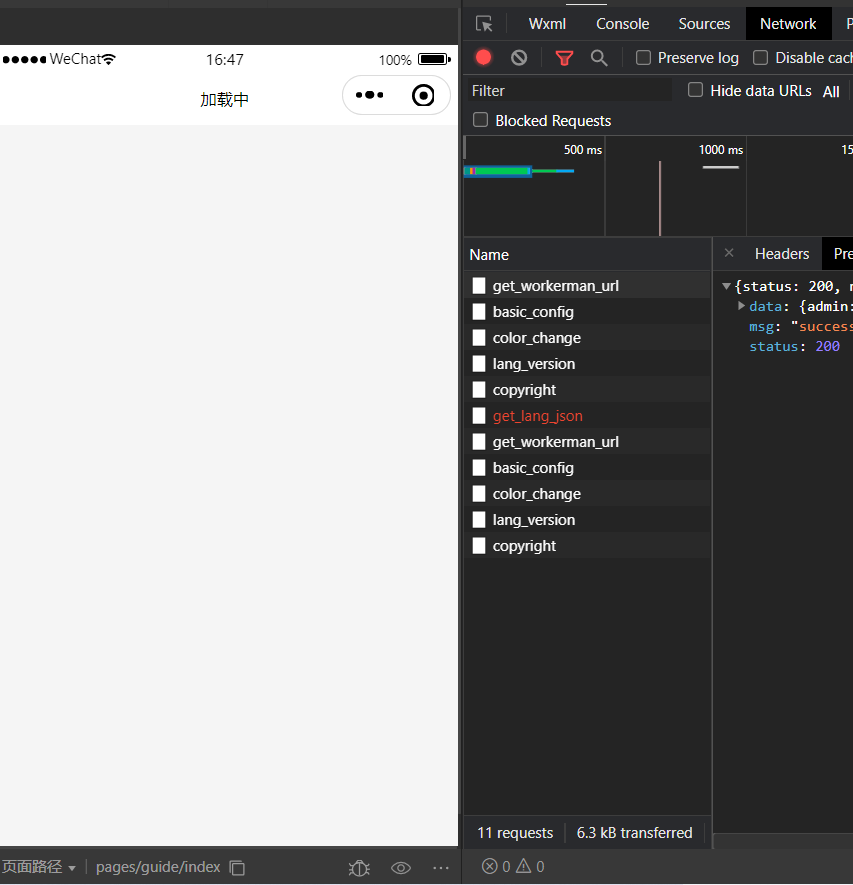
Task: Open the errors count indicator
Action: (x=496, y=866)
